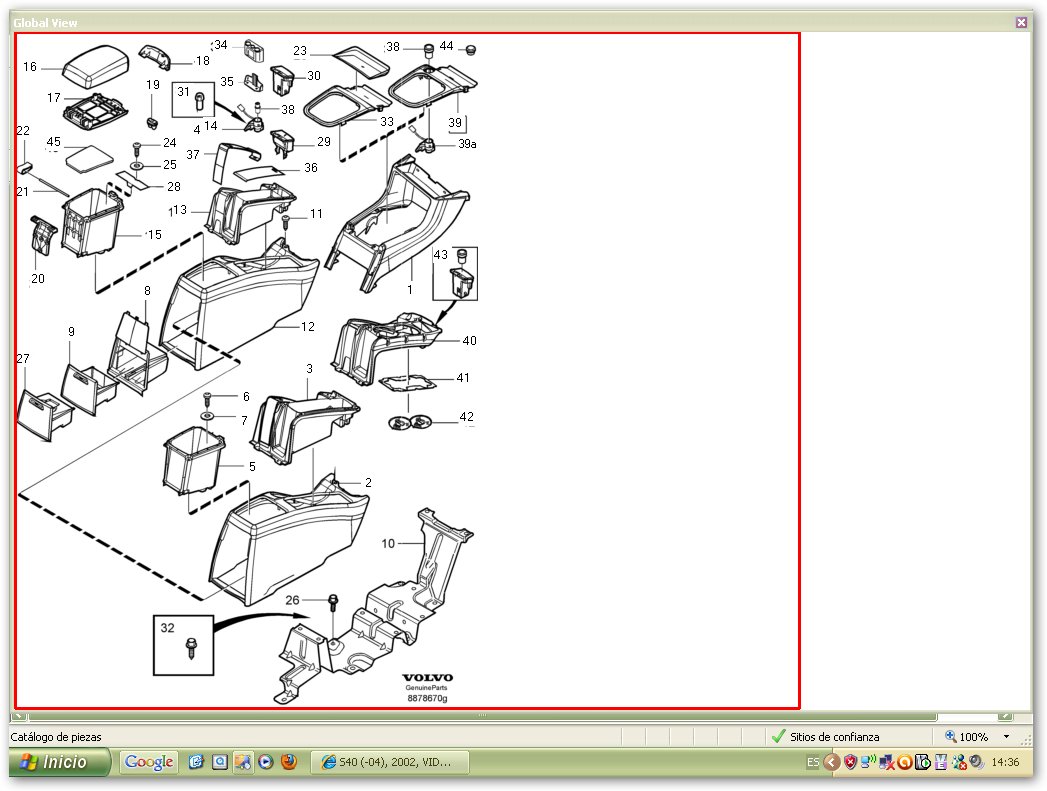1047x791 pixels.
Task: Select part label 23 on diagram
Action: coord(300,51)
